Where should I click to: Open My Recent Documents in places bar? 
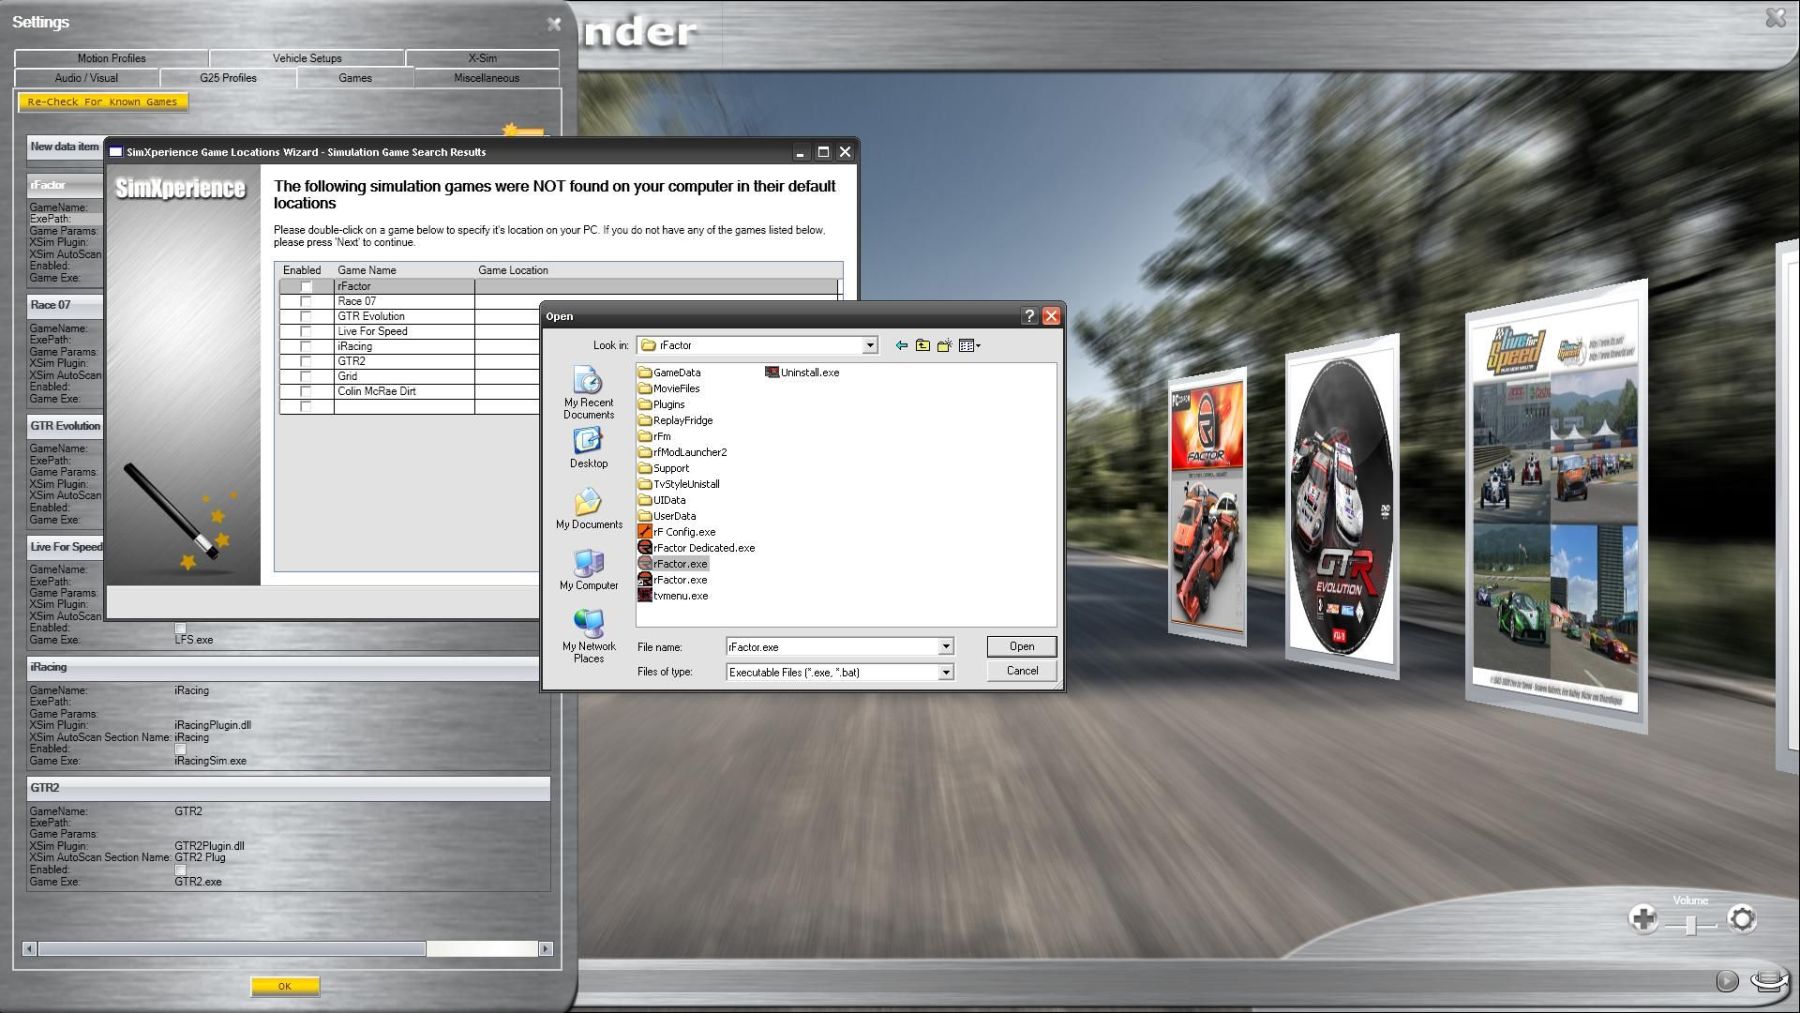[588, 393]
